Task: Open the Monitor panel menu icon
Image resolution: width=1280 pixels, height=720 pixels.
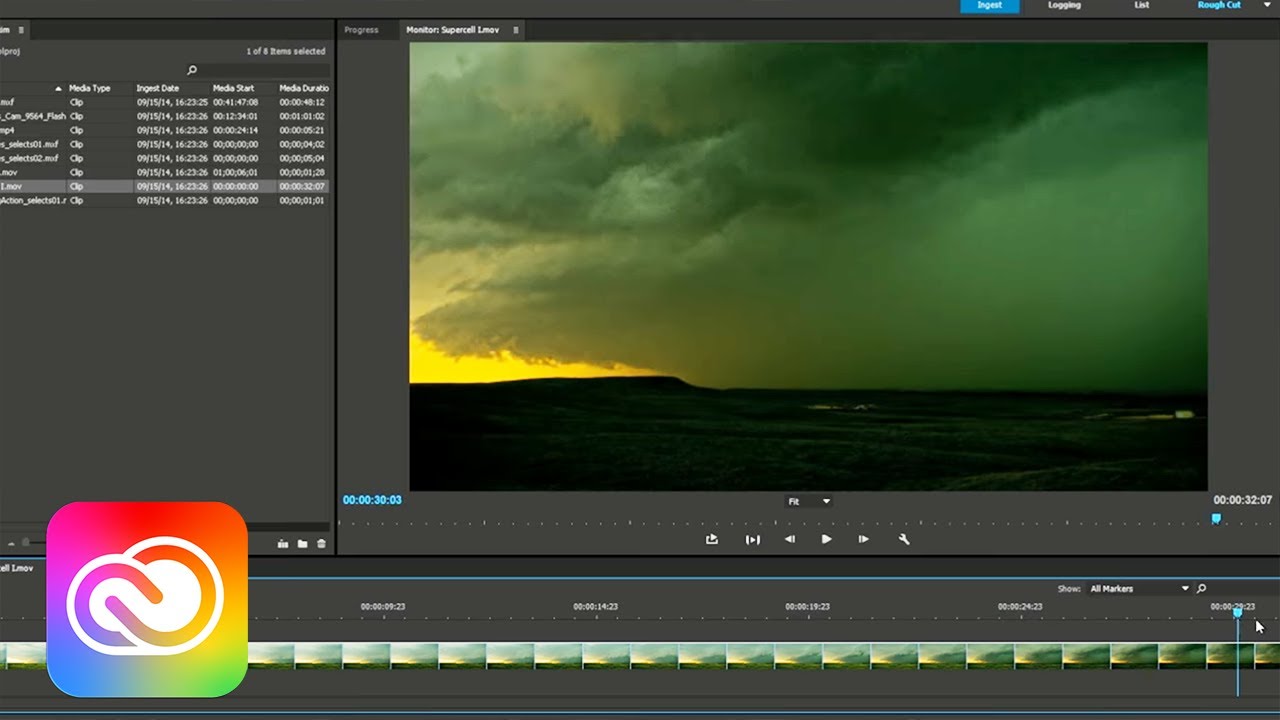Action: click(x=516, y=30)
